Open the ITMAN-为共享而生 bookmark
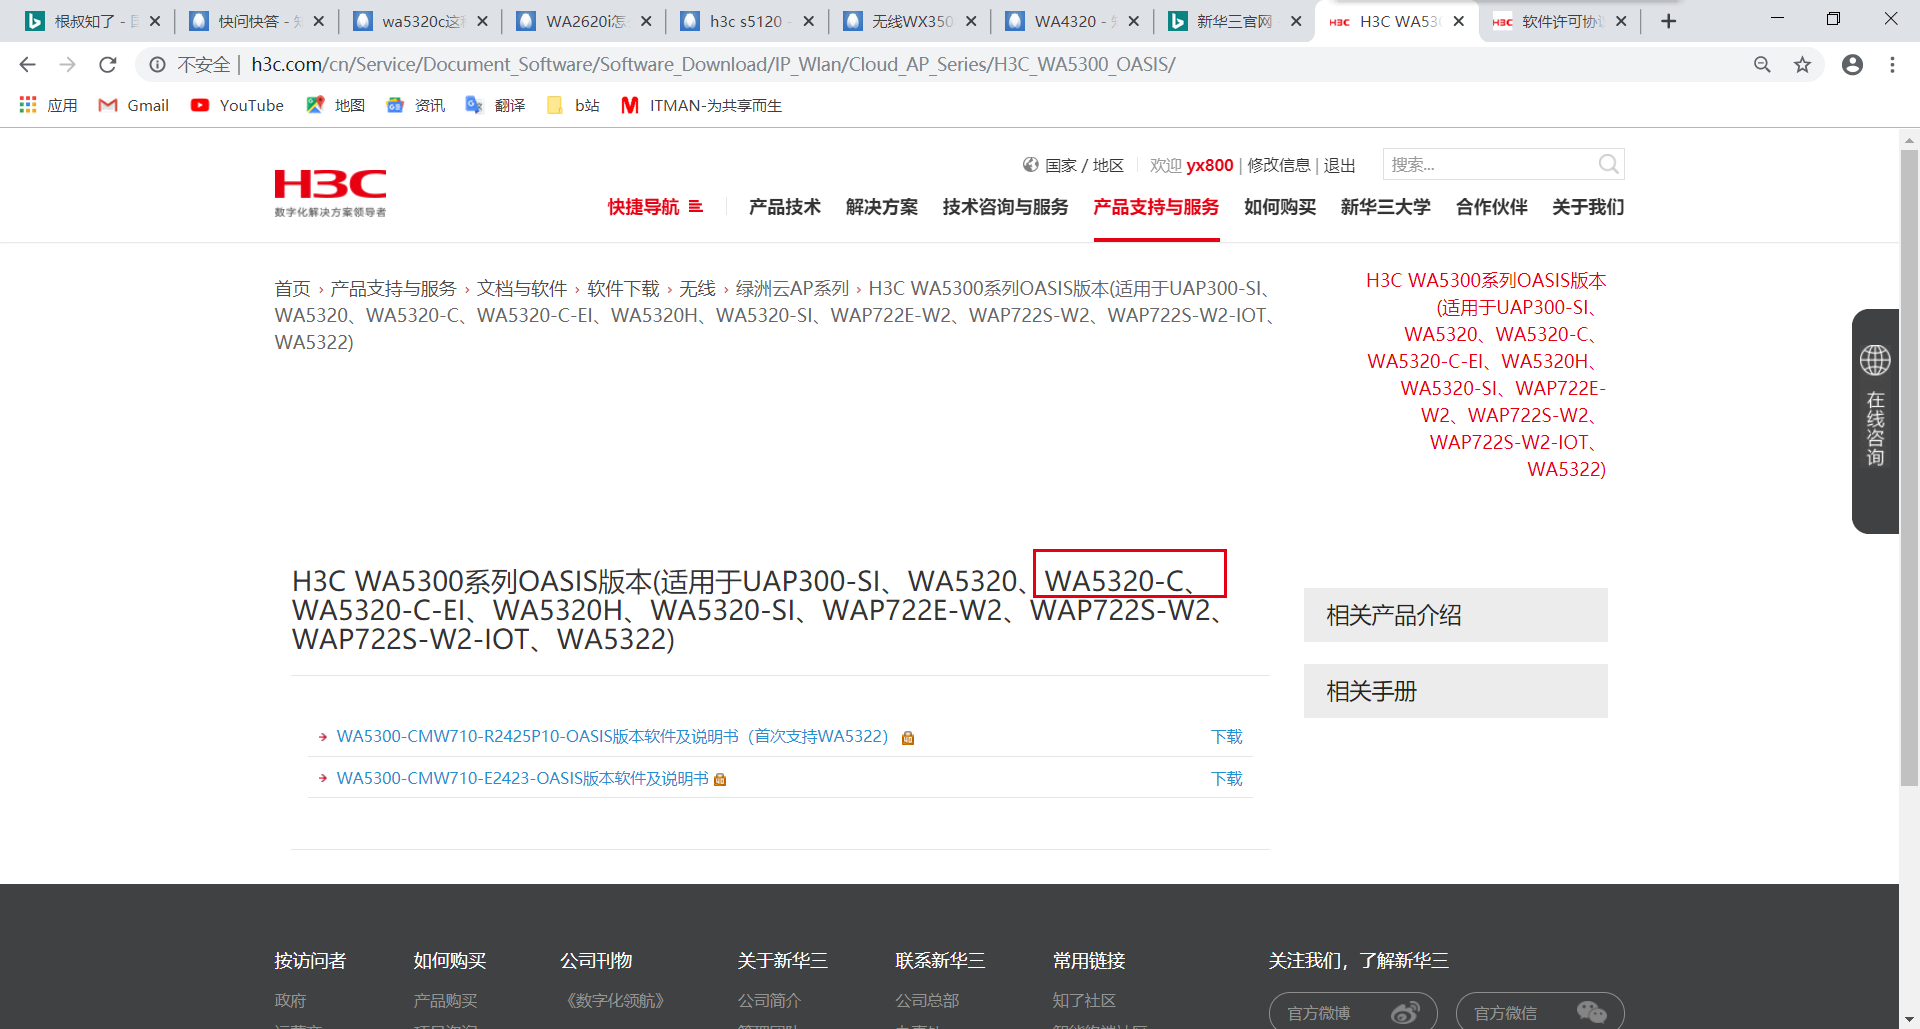The image size is (1920, 1029). pos(701,105)
